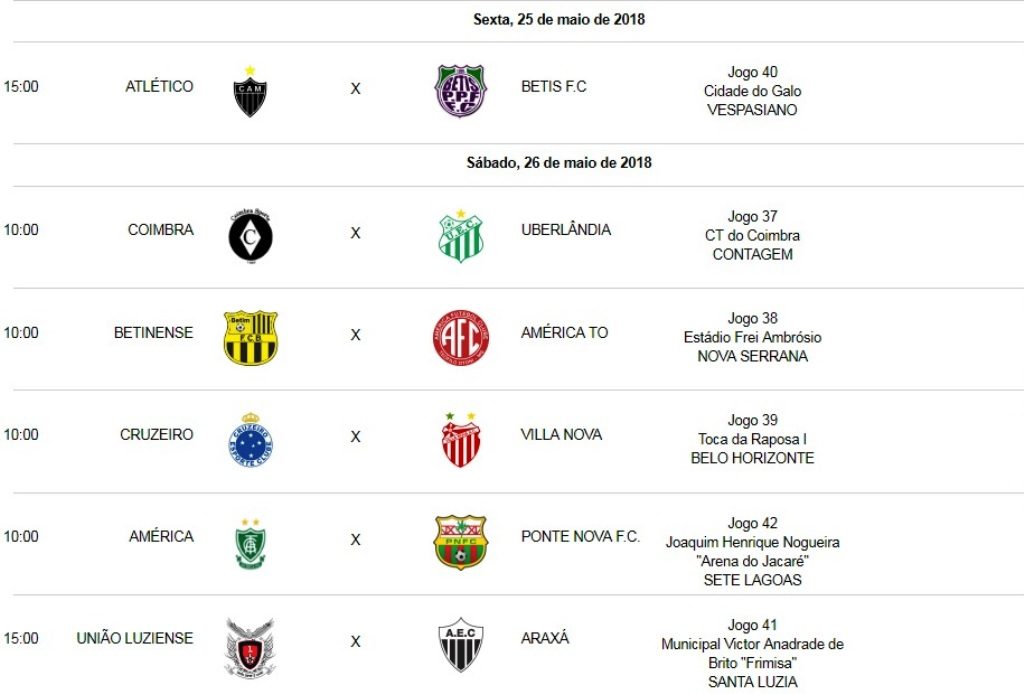Click the América green crest with stars

pos(250,543)
